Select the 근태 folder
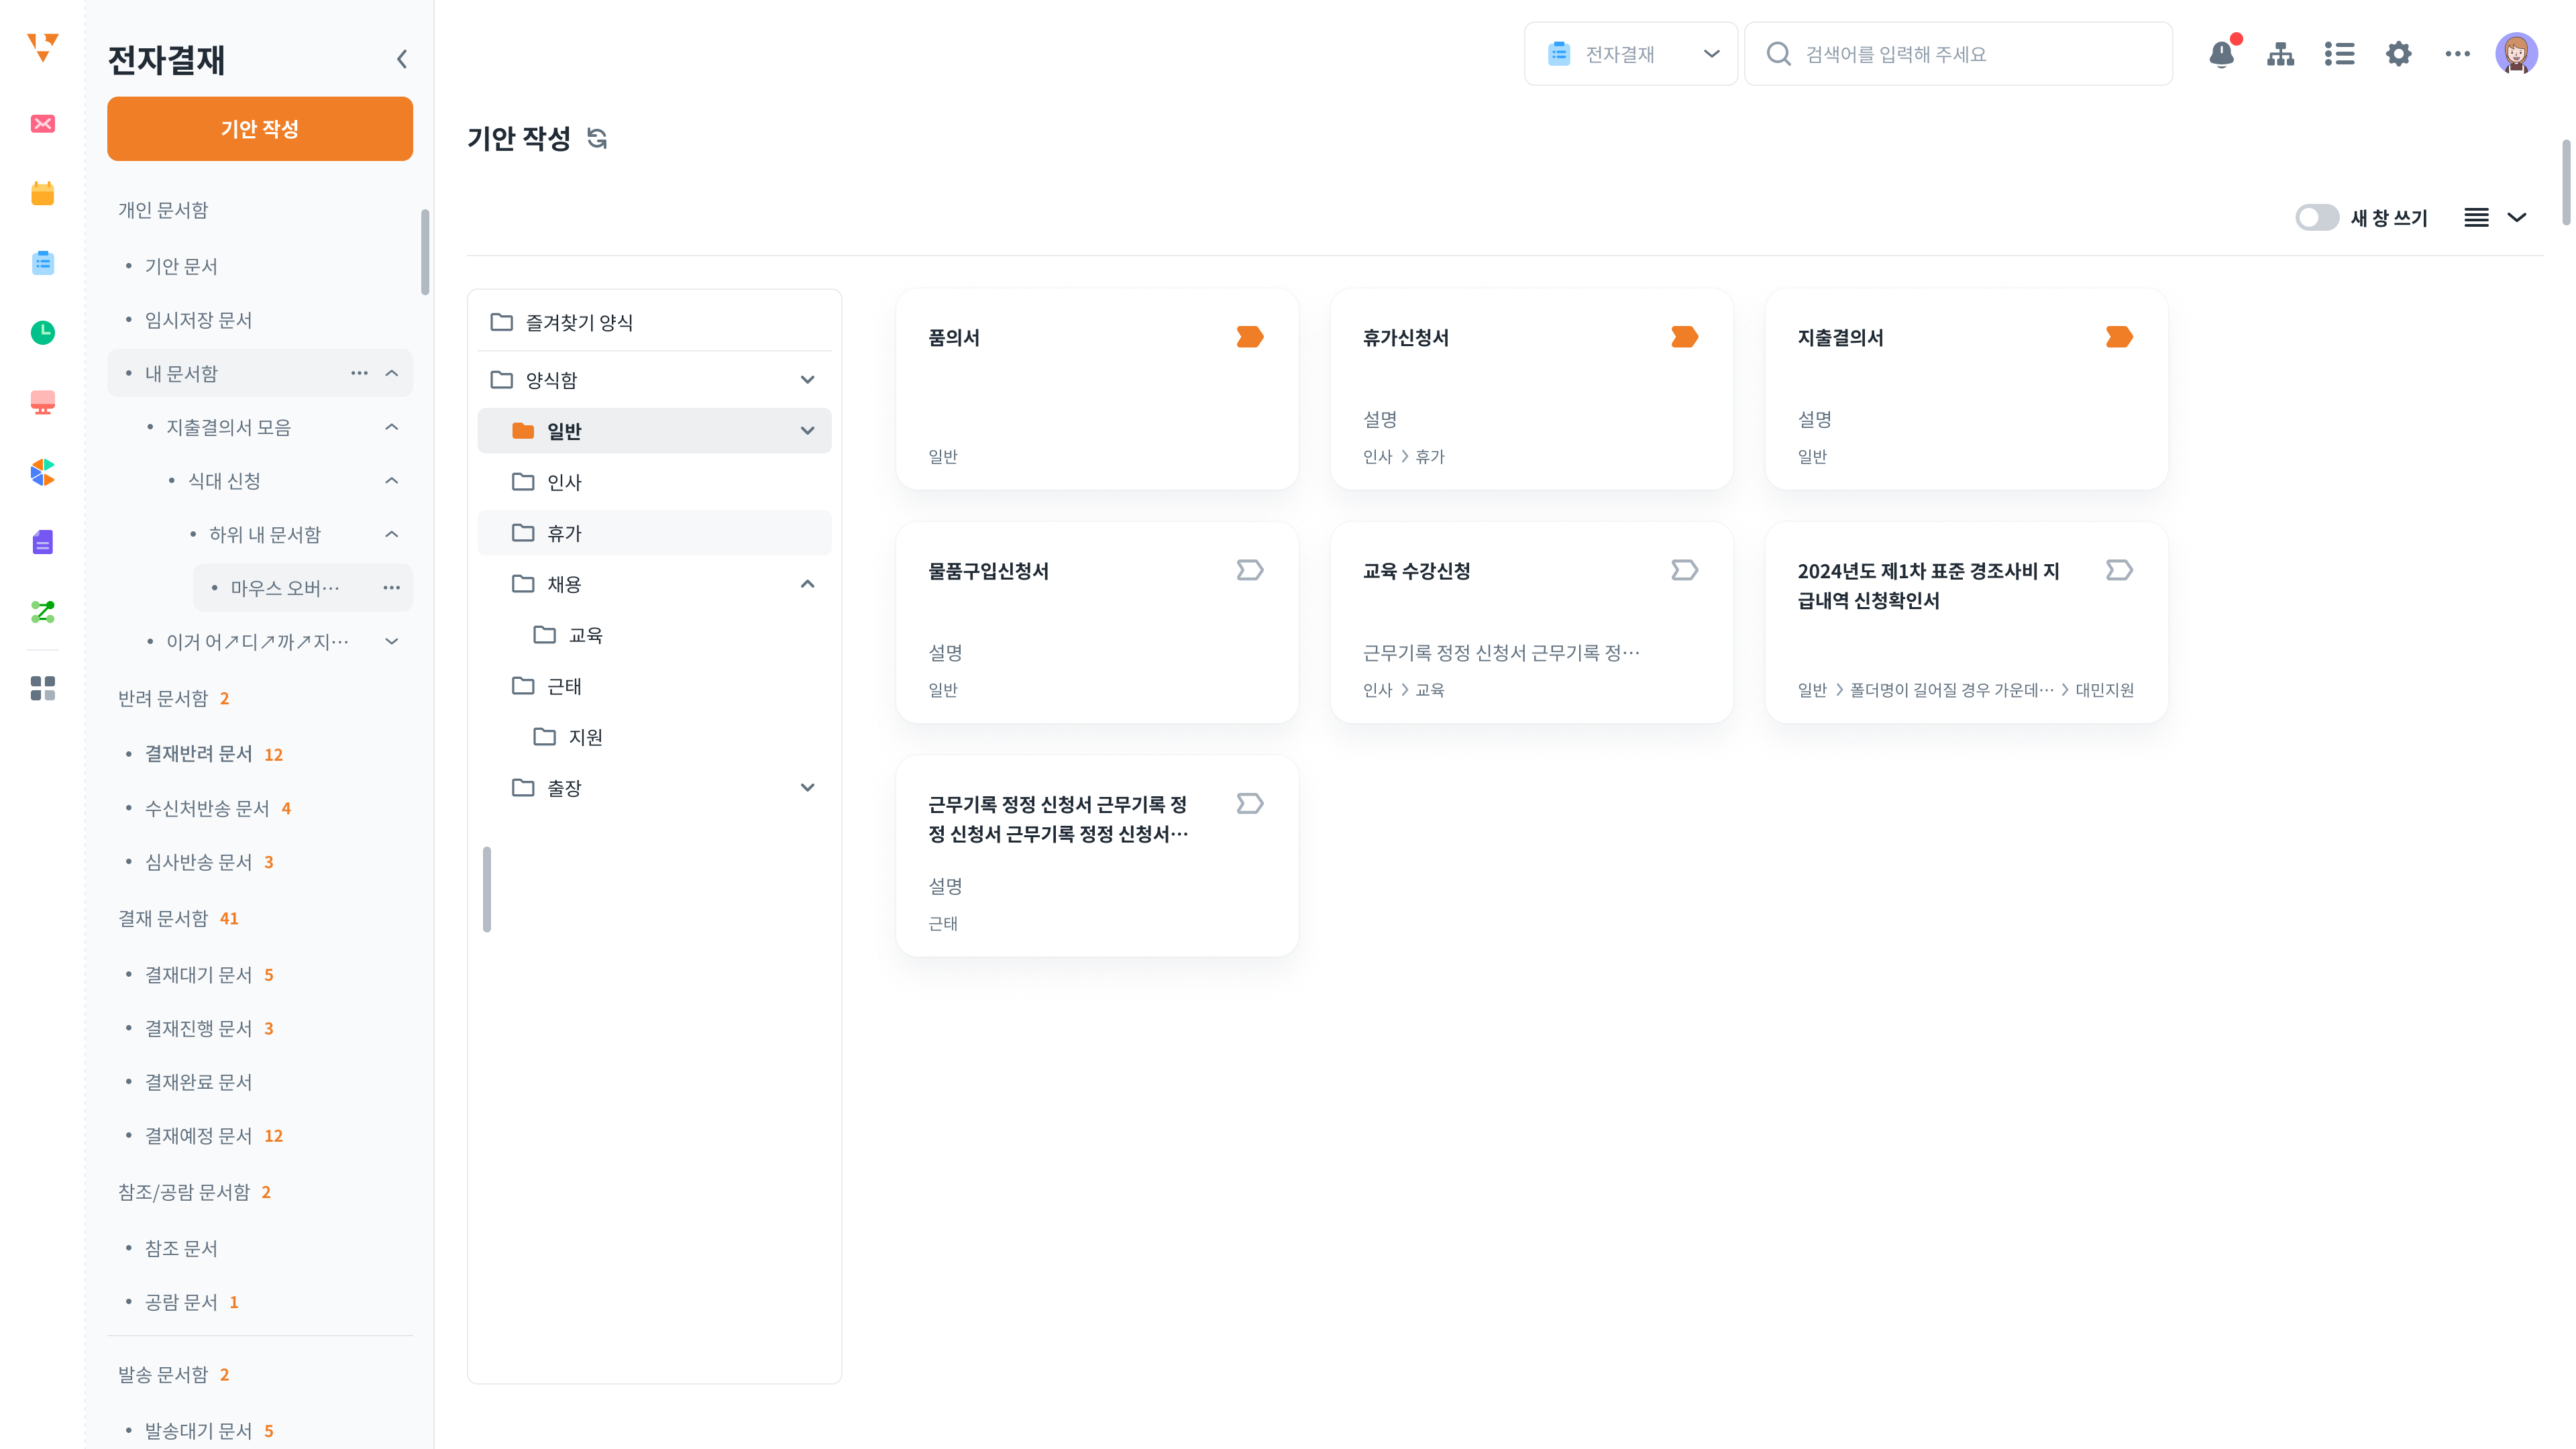Viewport: 2576px width, 1449px height. pyautogui.click(x=655, y=686)
